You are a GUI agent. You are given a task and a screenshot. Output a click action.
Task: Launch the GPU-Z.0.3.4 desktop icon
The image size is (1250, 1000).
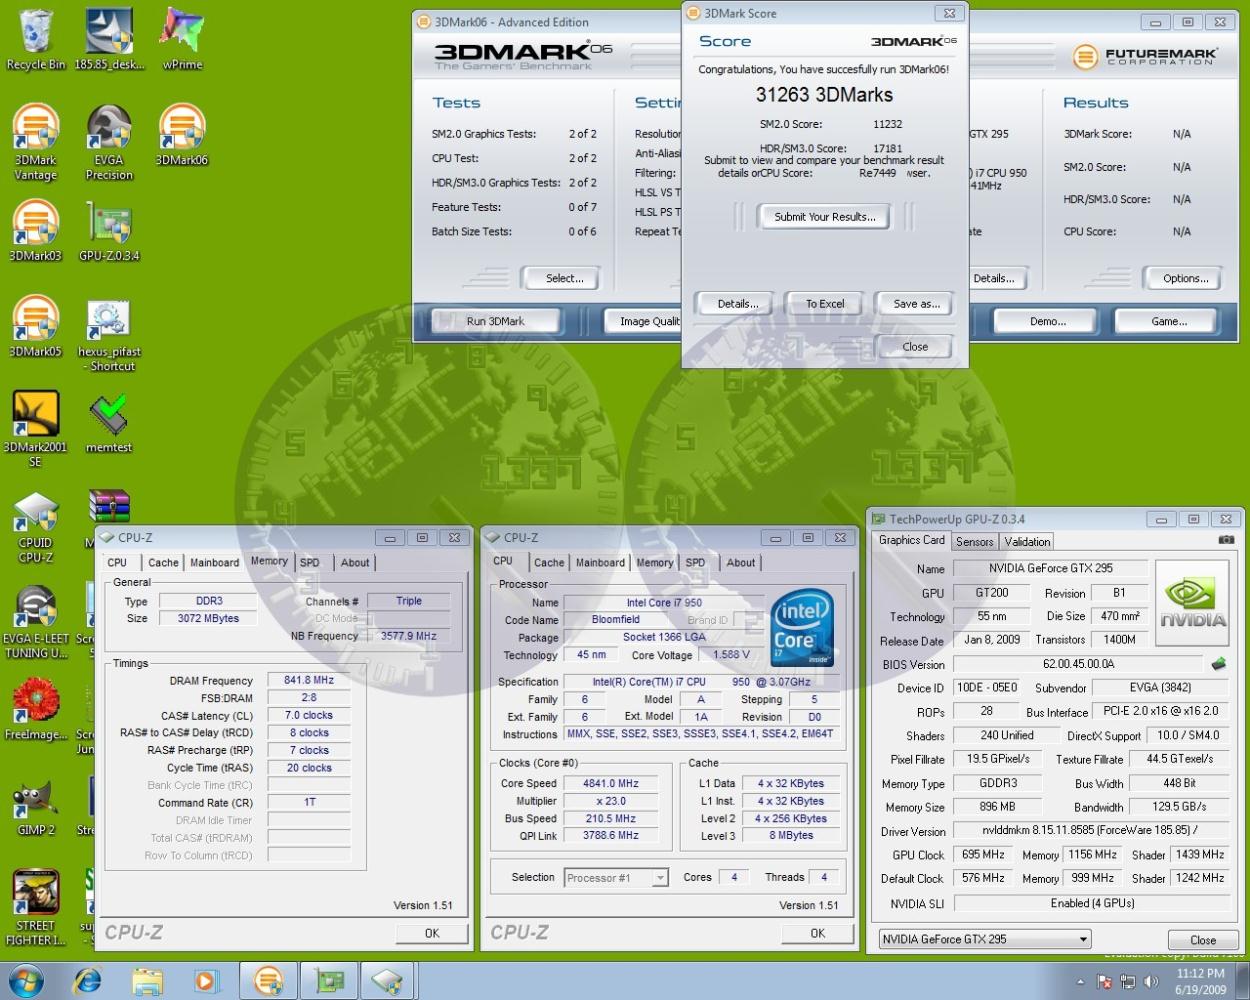[109, 231]
